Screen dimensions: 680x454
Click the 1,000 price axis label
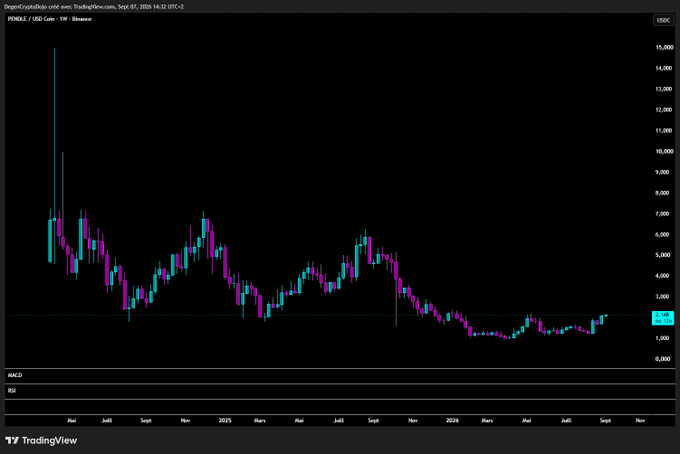[664, 338]
